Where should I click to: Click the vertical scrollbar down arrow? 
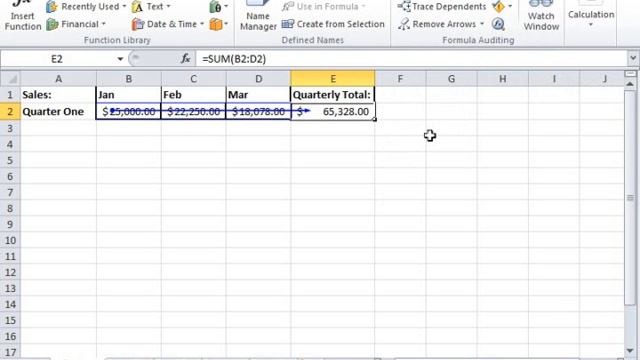pyautogui.click(x=630, y=351)
